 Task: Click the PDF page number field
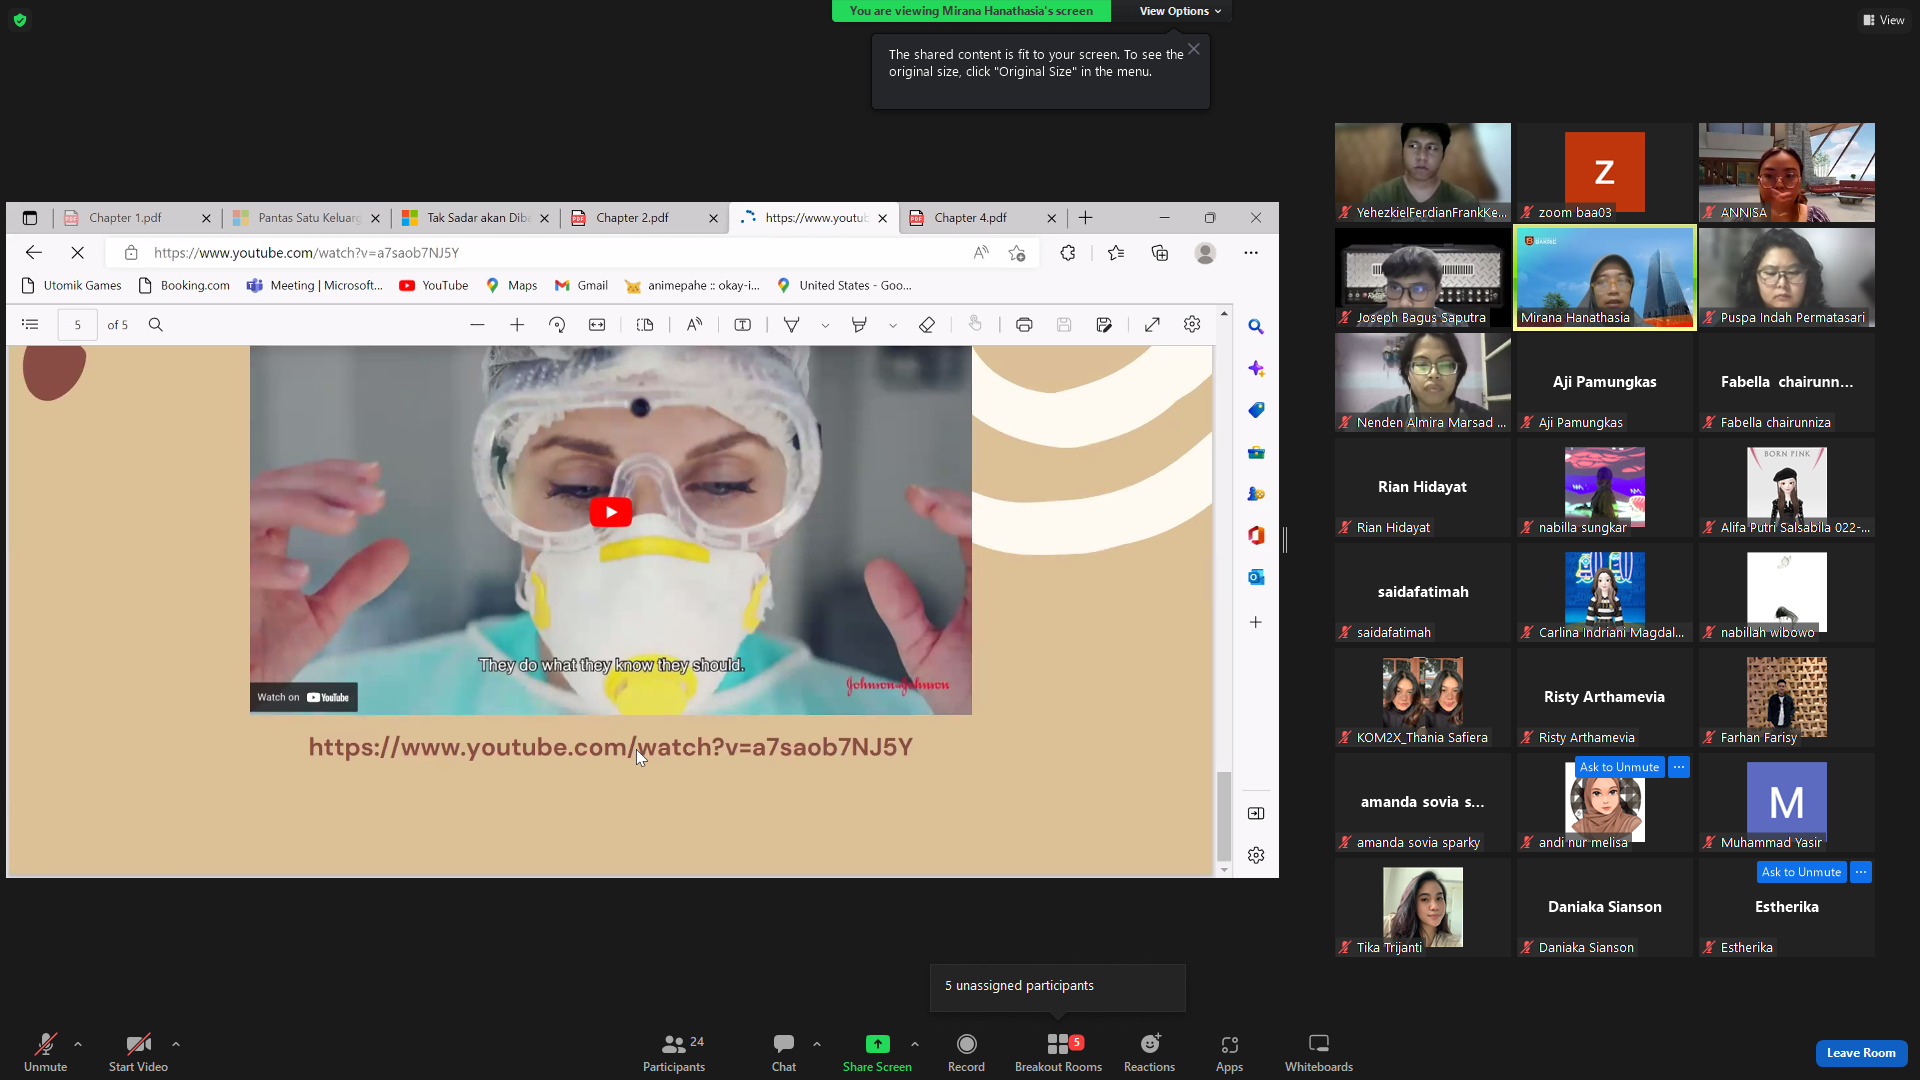(x=77, y=325)
